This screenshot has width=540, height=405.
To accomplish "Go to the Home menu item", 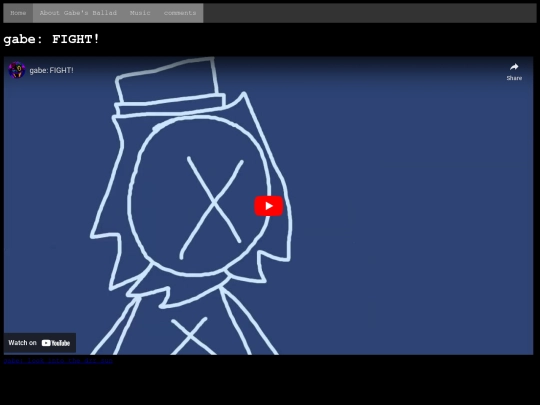I will click(18, 13).
